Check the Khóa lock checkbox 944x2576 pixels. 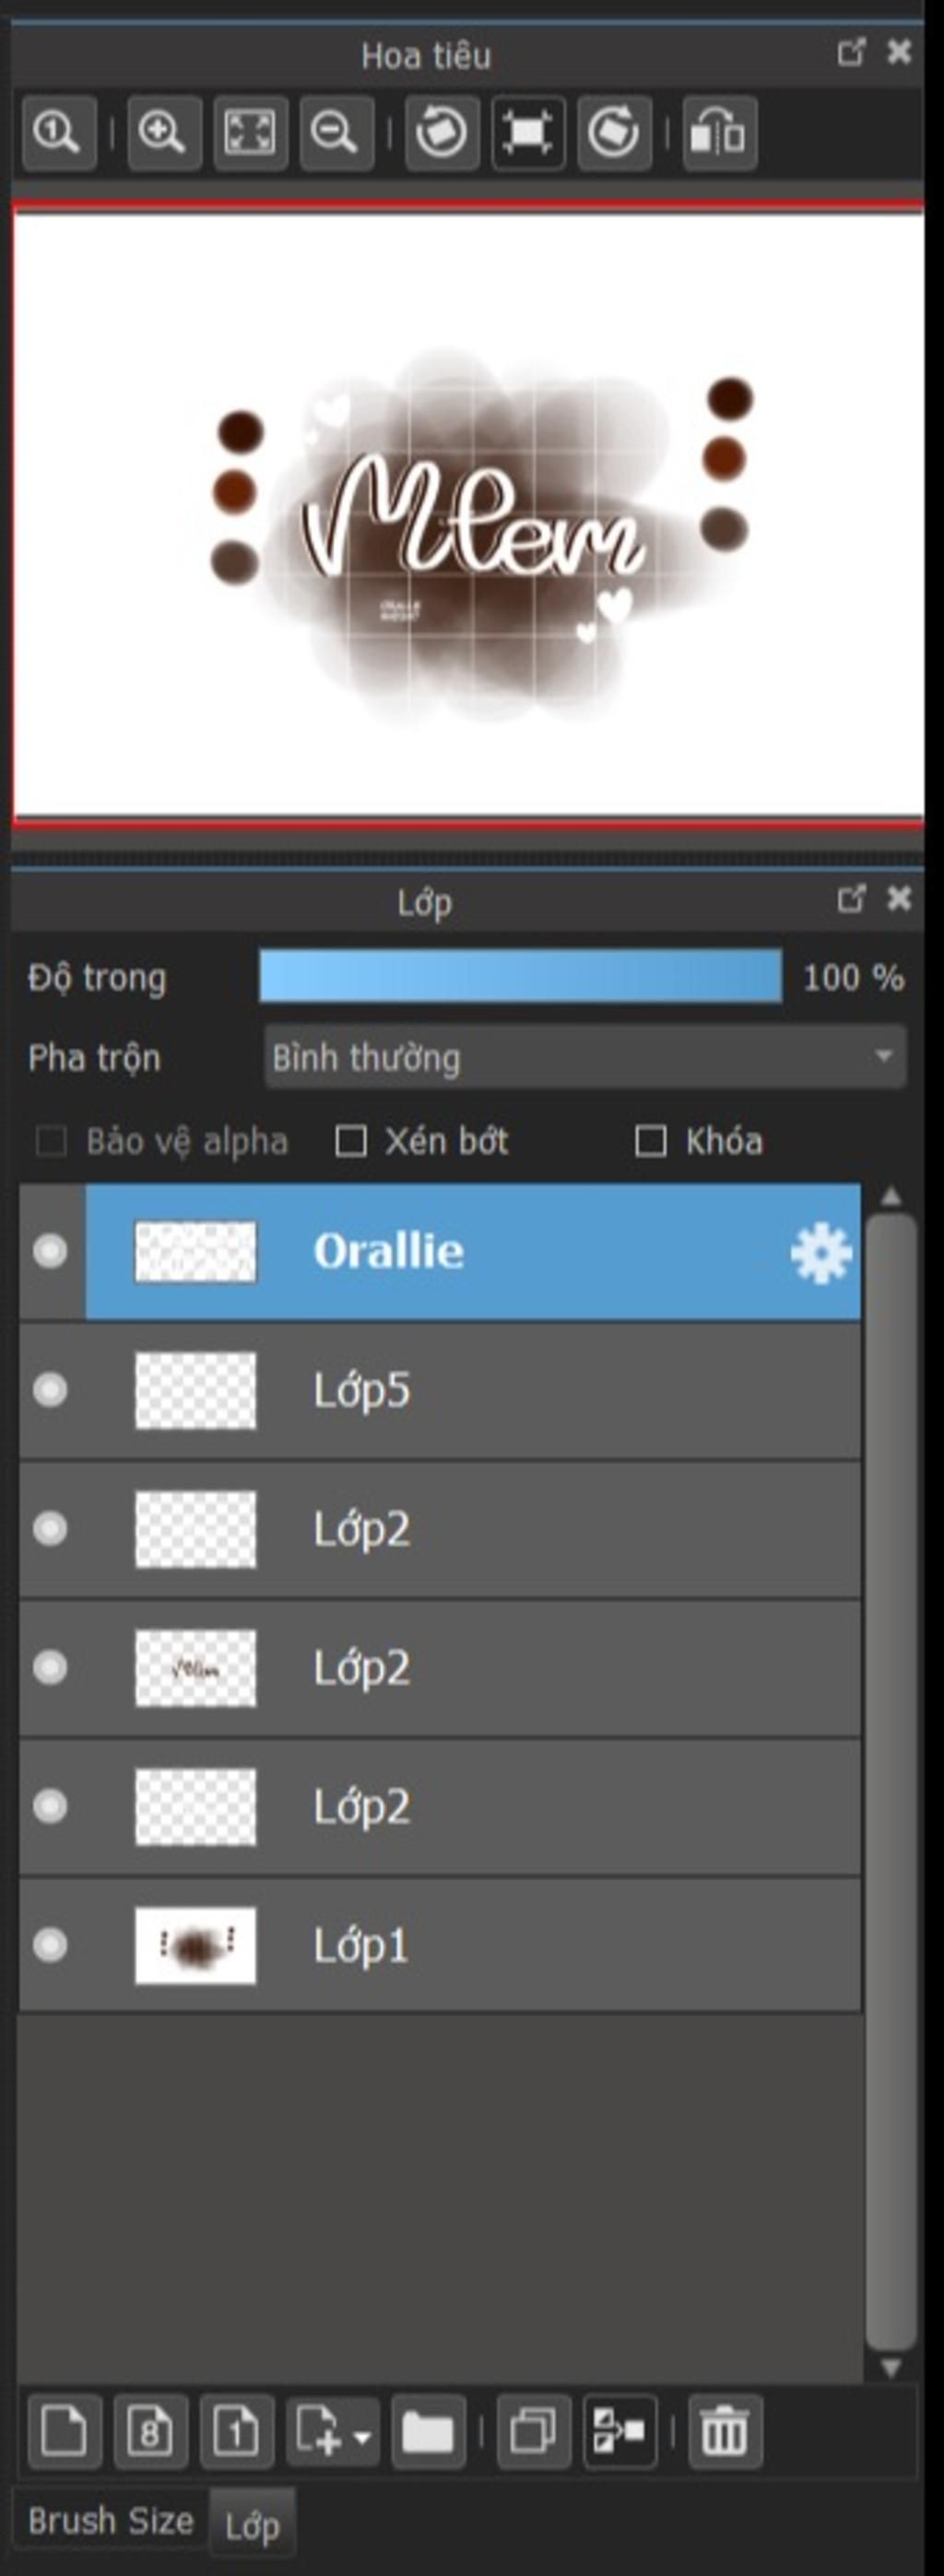pos(651,1141)
